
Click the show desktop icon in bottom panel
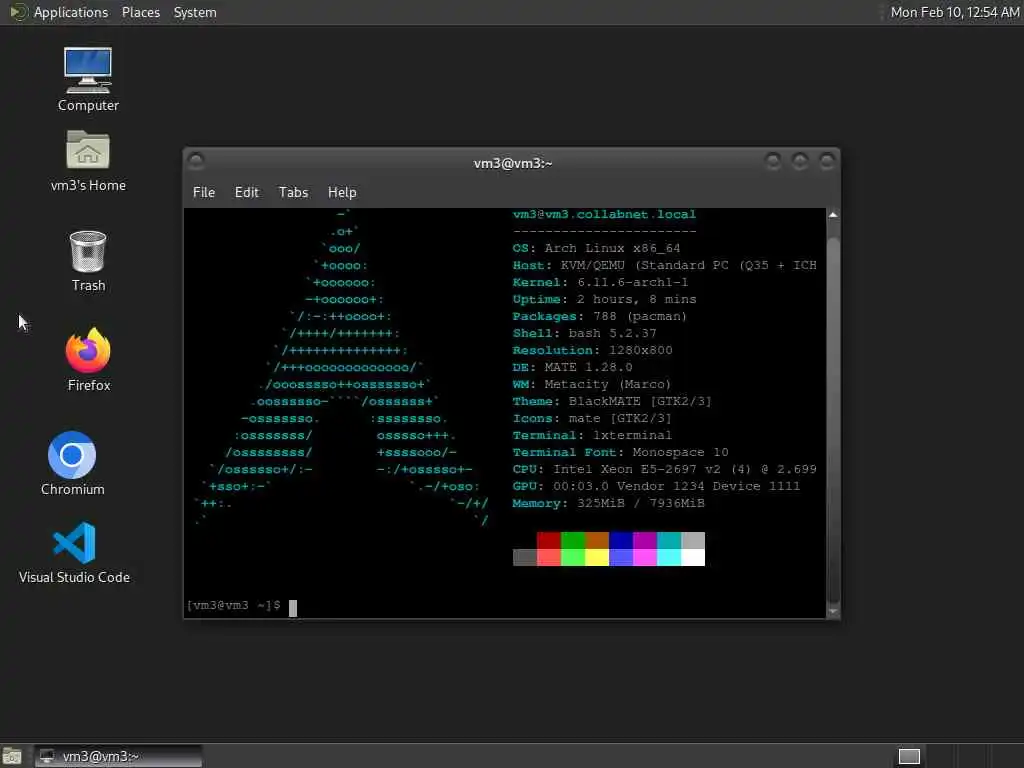coord(12,756)
